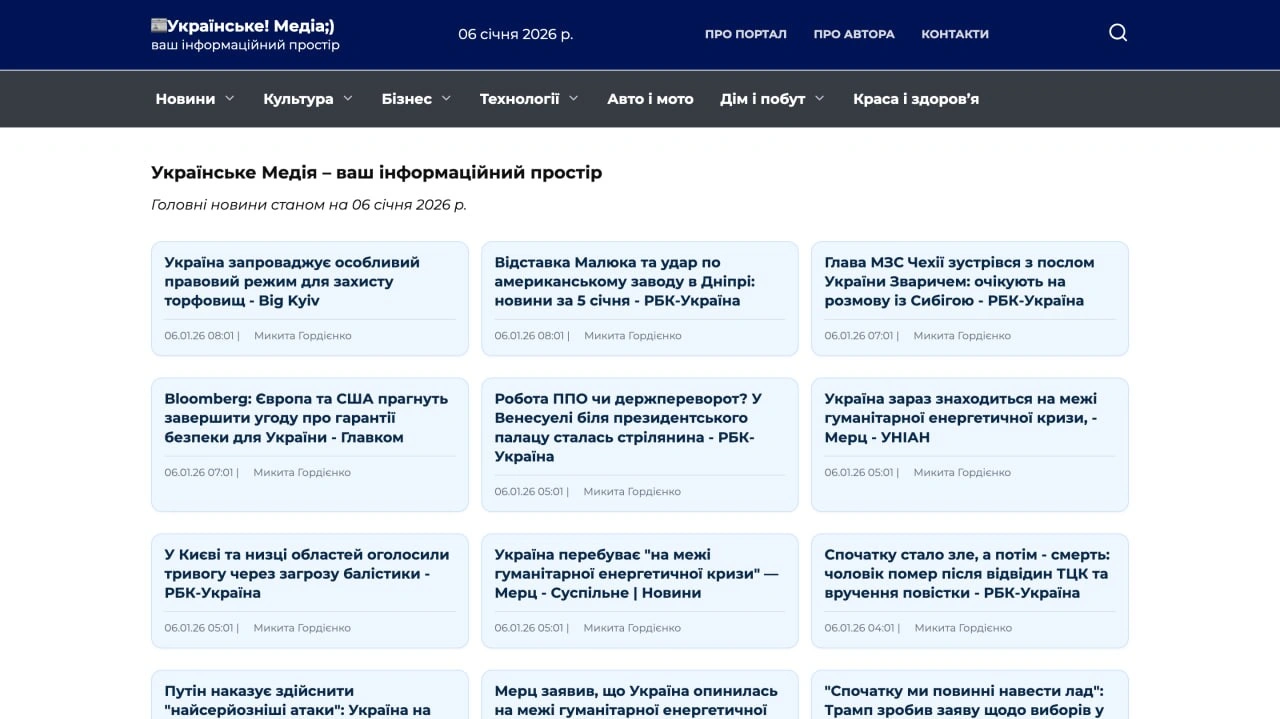Click heading Українське Медія – ваш інформаційний простір

tap(377, 172)
